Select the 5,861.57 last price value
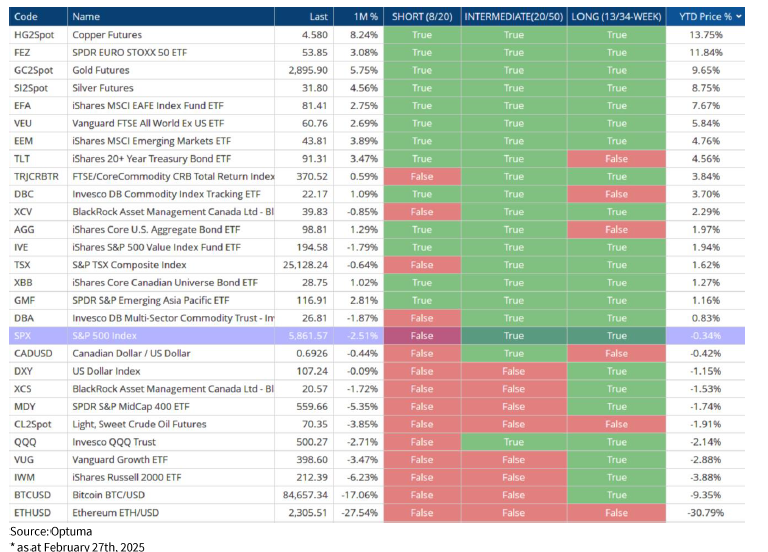Viewport: 768px width, 552px height. 308,336
